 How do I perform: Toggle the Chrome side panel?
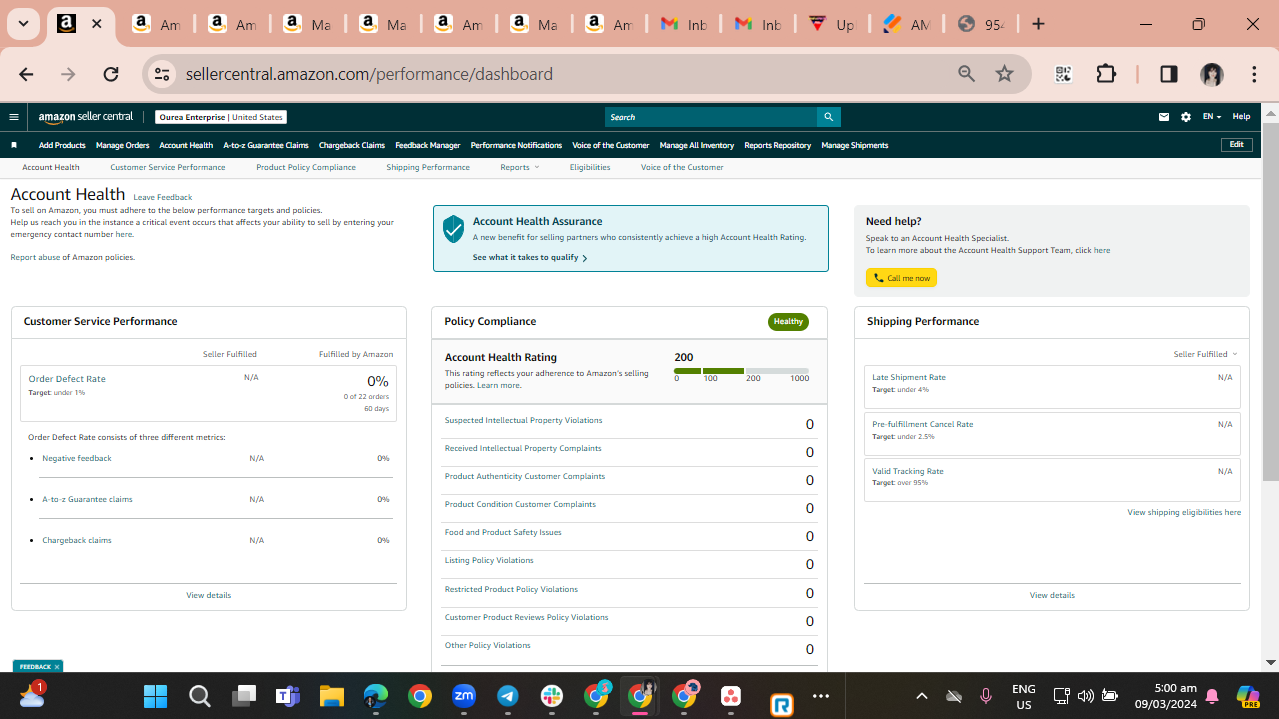(x=1168, y=74)
